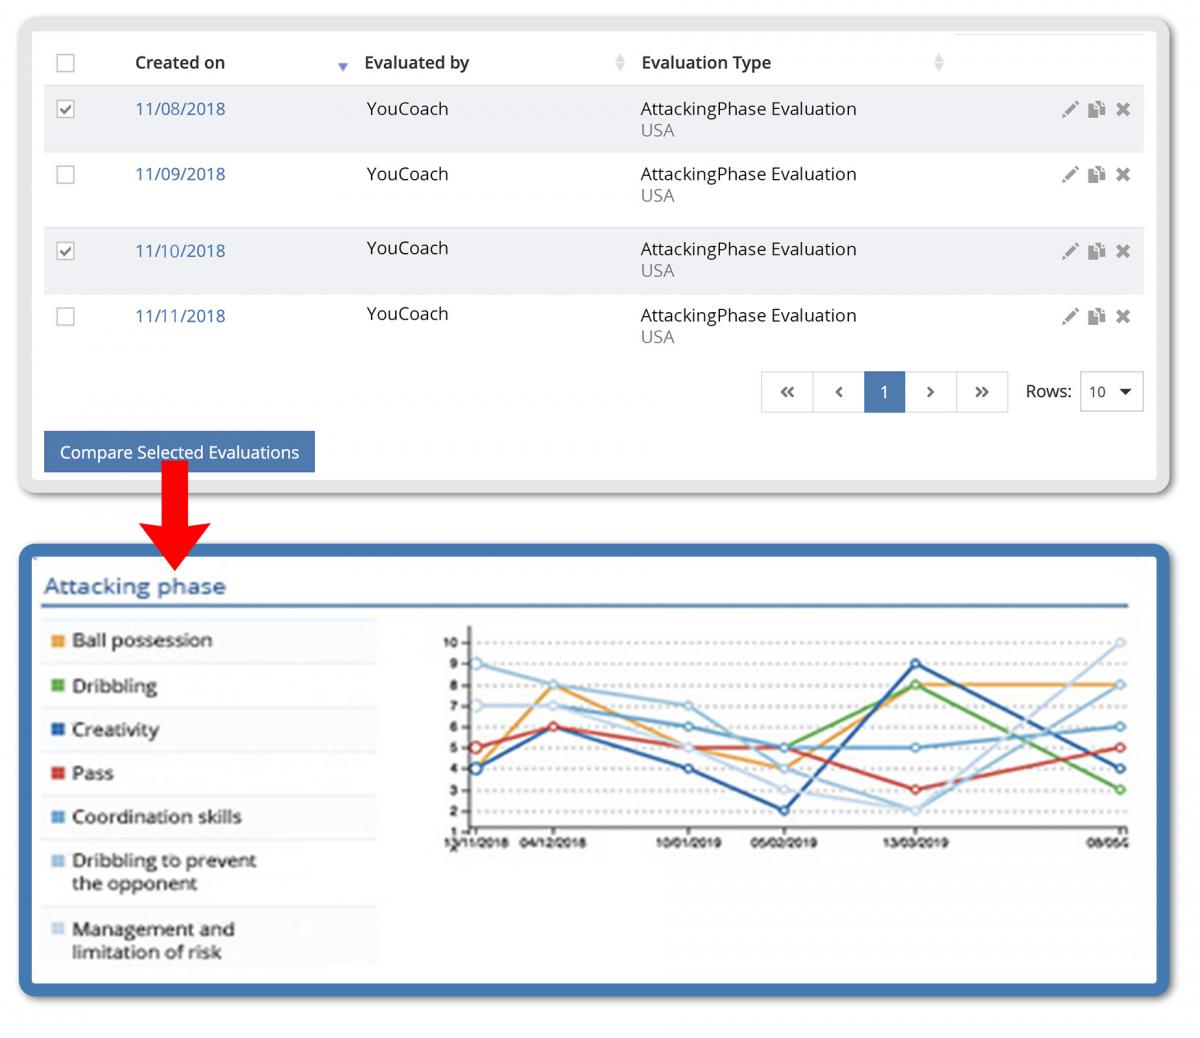The width and height of the screenshot is (1200, 1038).
Task: Duplicate the 11/11/2018 evaluation
Action: [1097, 316]
